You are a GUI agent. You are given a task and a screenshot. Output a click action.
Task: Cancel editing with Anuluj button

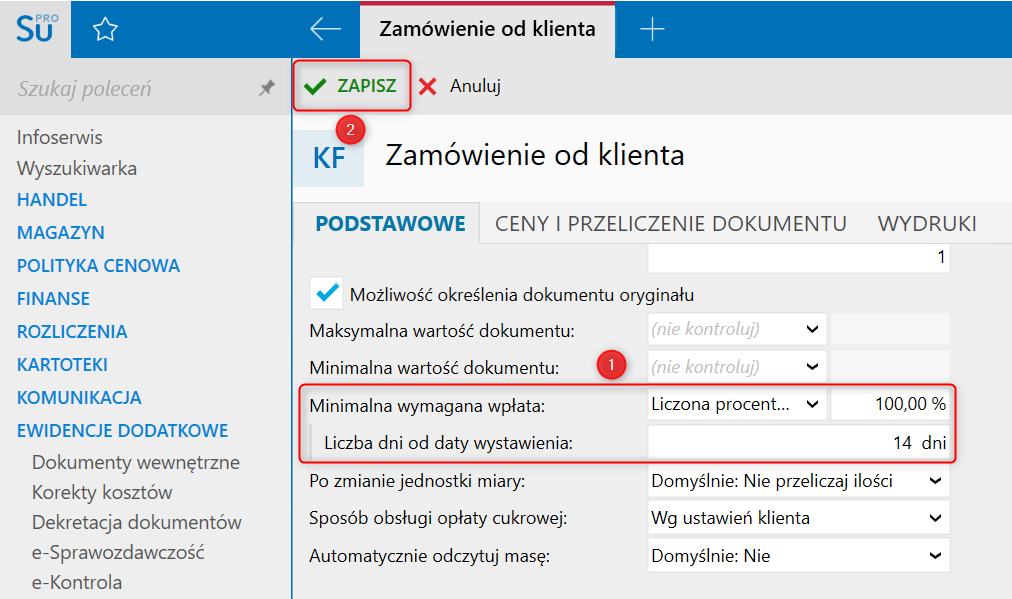[460, 86]
